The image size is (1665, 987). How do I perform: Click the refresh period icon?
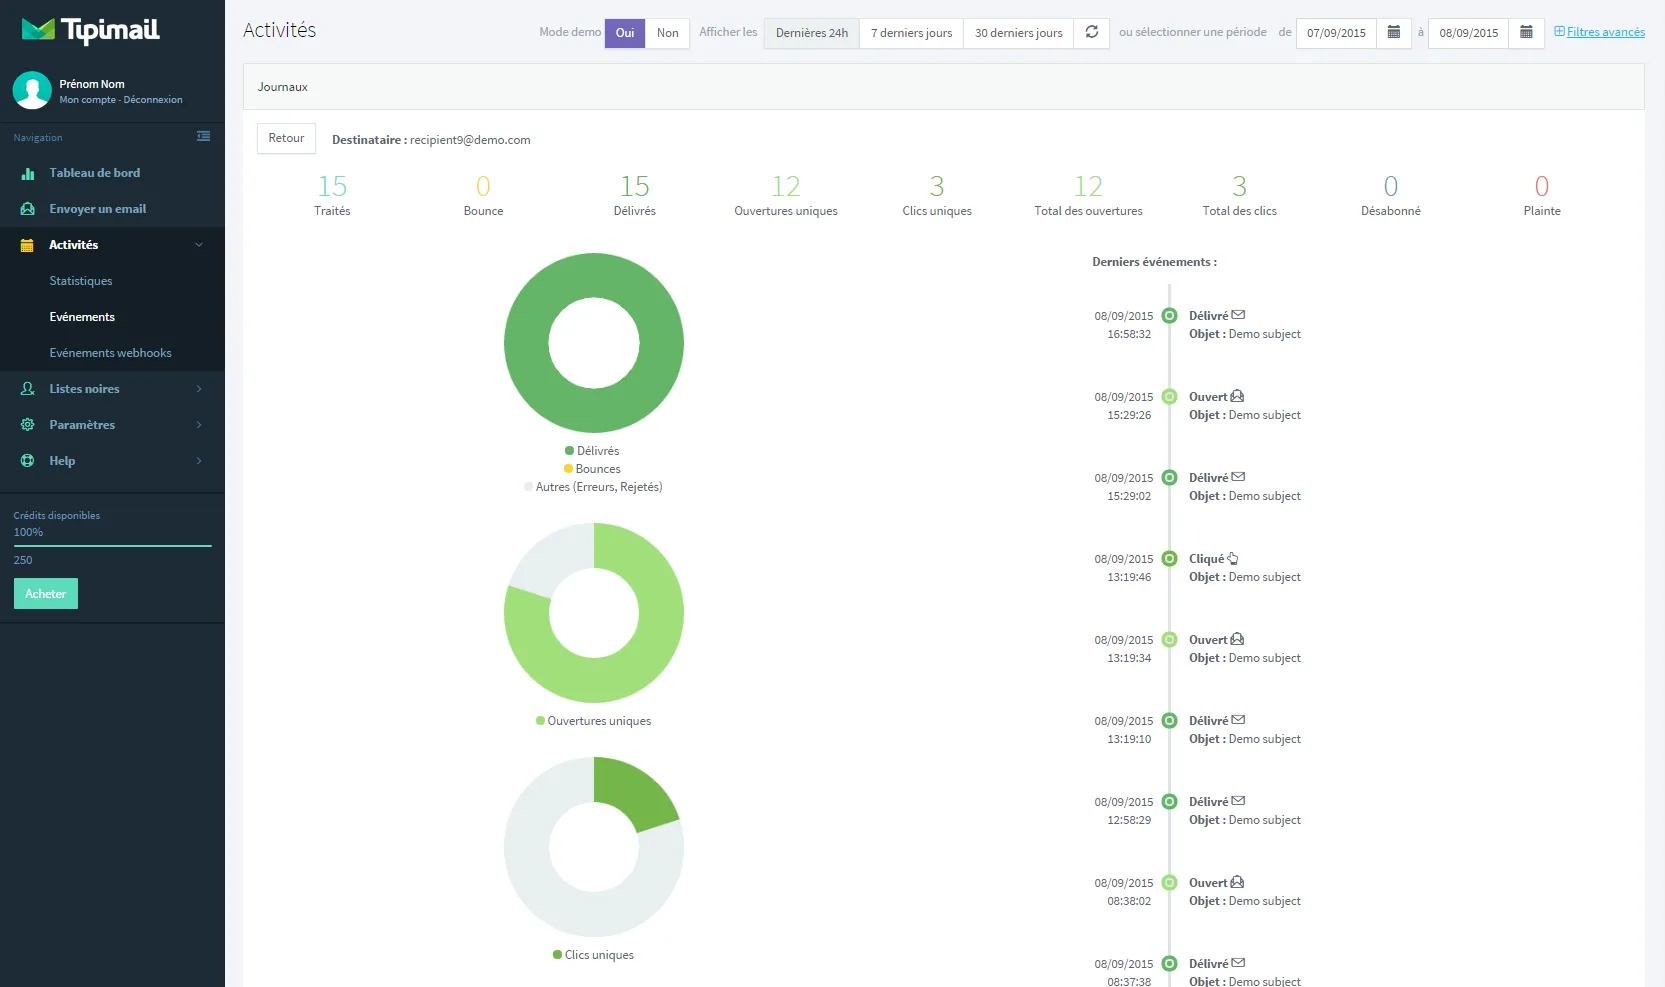(x=1092, y=32)
